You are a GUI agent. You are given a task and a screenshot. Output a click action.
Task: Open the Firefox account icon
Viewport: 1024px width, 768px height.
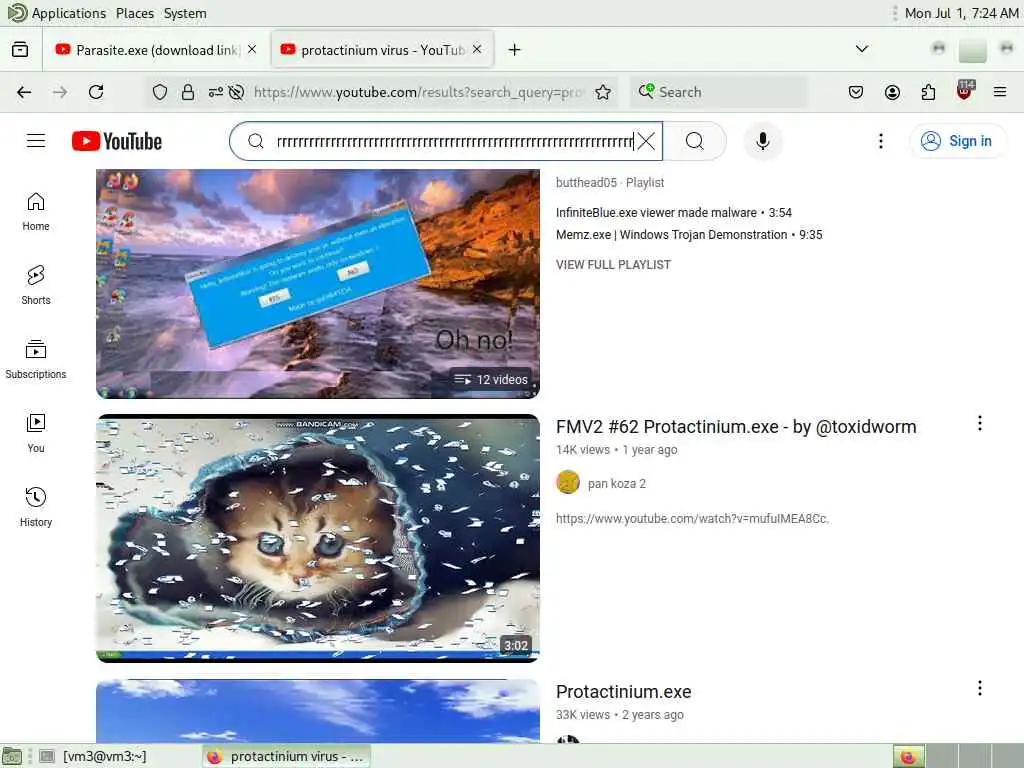click(x=892, y=92)
